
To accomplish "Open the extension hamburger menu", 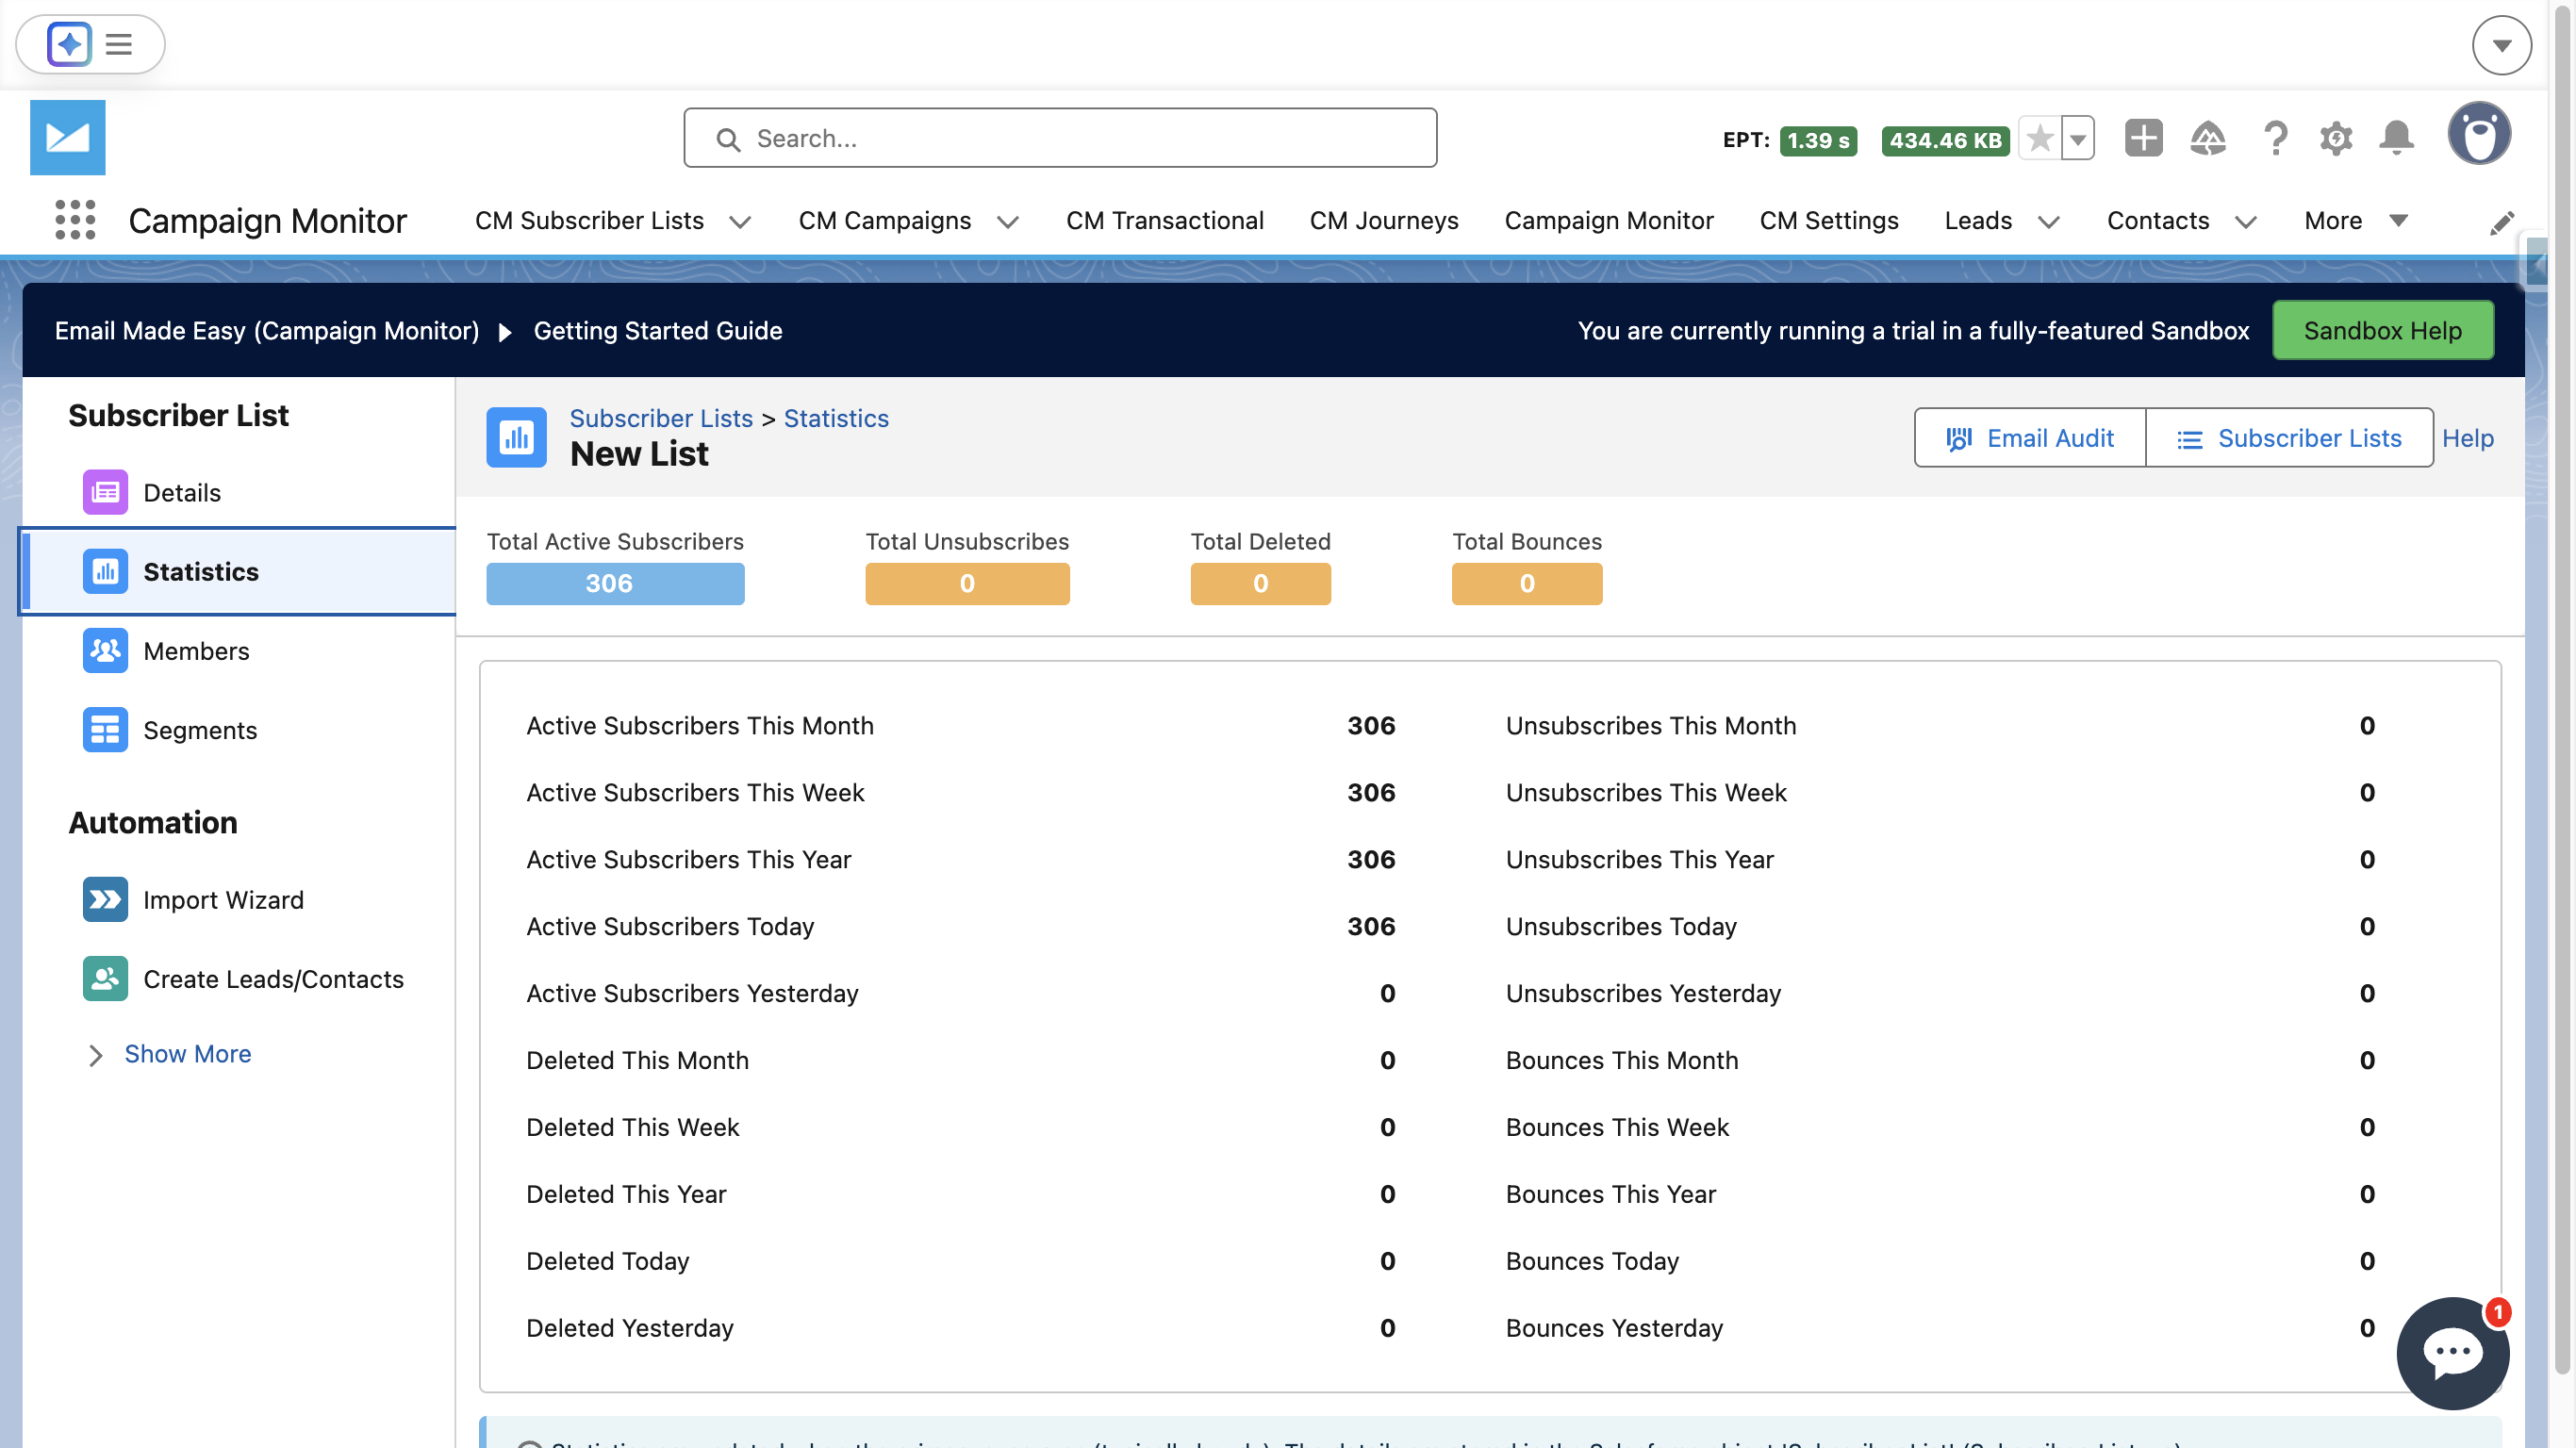I will pyautogui.click(x=119, y=44).
